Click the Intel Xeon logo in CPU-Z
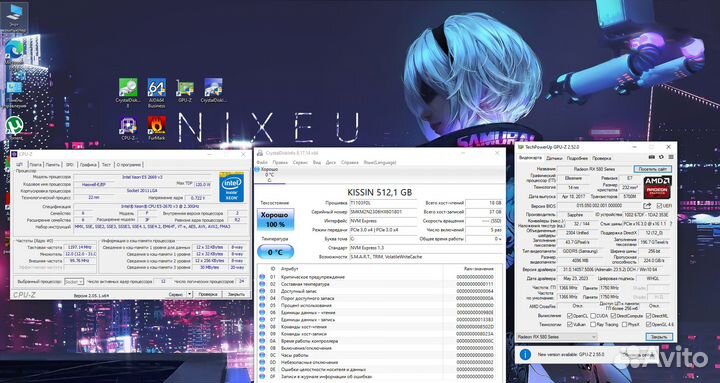 tap(231, 187)
